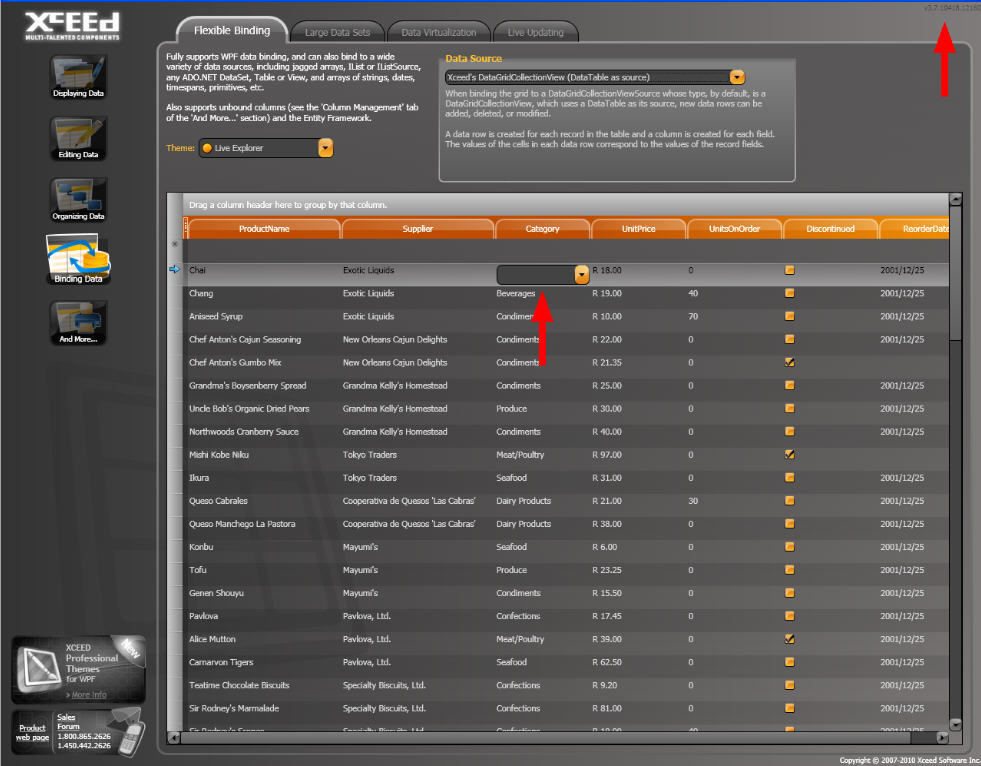The width and height of the screenshot is (981, 766).
Task: Uncheck Discontinued for Mishi Kobe Niku
Action: coord(789,454)
